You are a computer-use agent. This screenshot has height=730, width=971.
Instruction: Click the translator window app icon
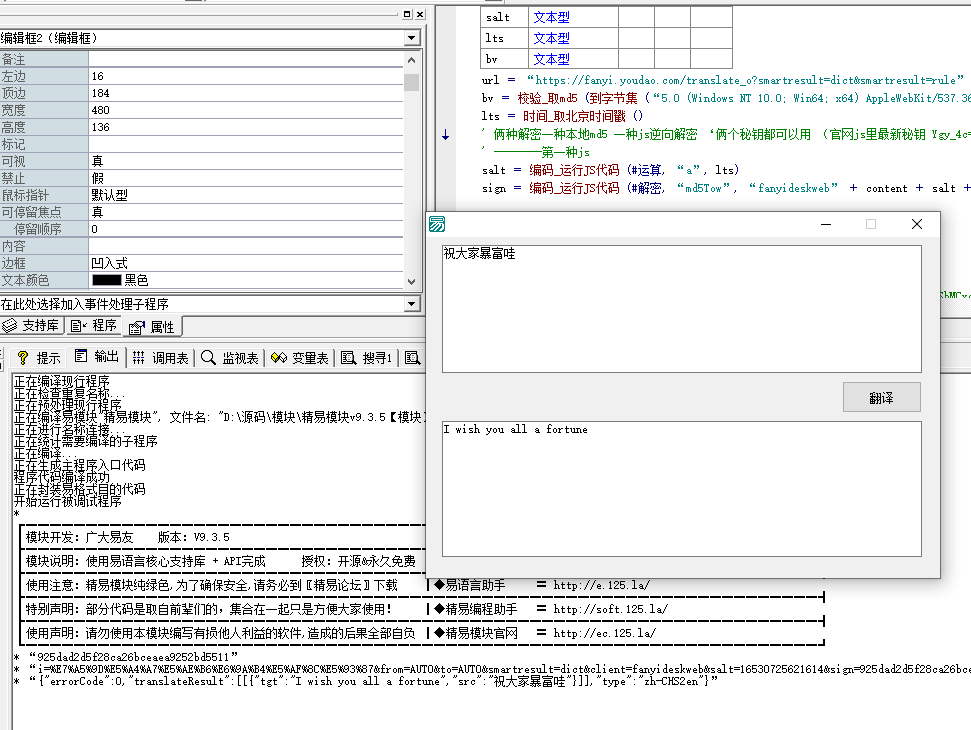437,224
